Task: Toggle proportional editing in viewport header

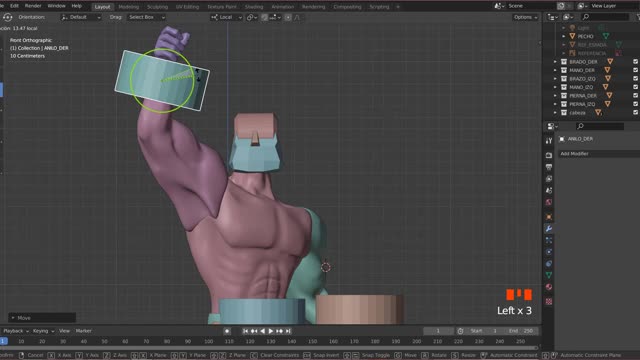Action: click(x=288, y=17)
